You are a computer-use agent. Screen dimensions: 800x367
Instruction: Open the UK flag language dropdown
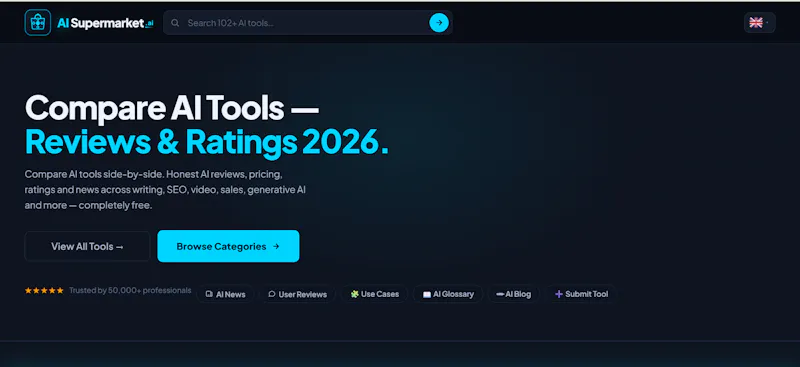[x=759, y=22]
